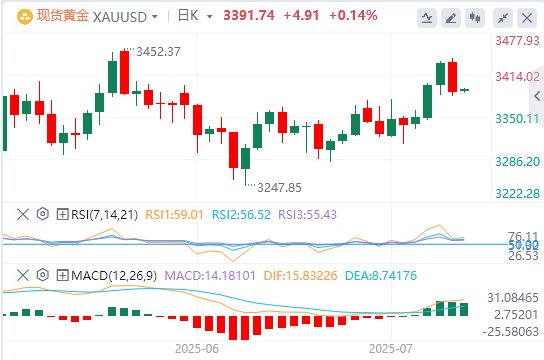Viewport: 544px width, 360px height.
Task: Open the 日K timeframe dropdown
Action: click(209, 16)
